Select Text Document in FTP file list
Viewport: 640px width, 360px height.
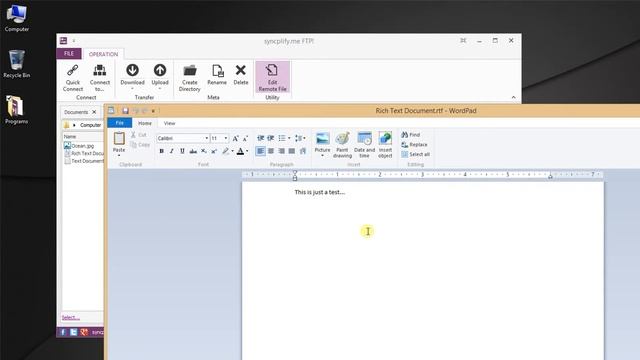pyautogui.click(x=84, y=161)
